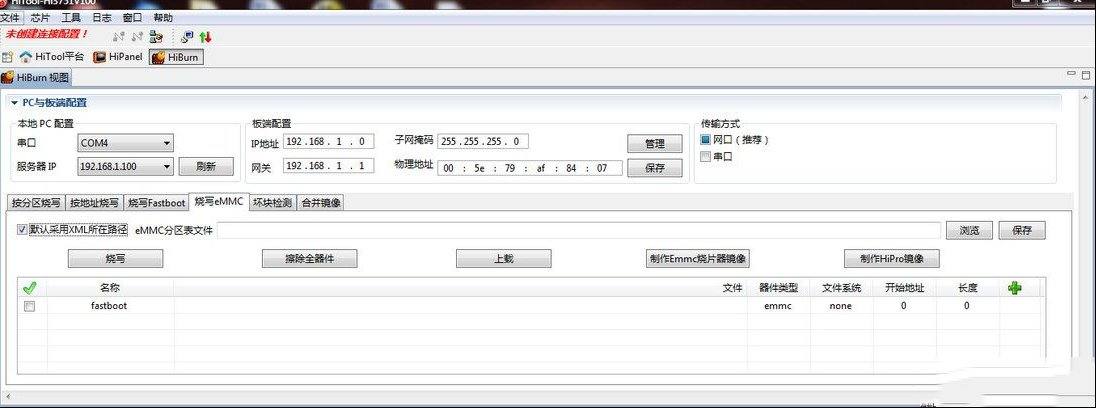Image resolution: width=1096 pixels, height=408 pixels.
Task: Open the 日志 menu
Action: coord(102,17)
